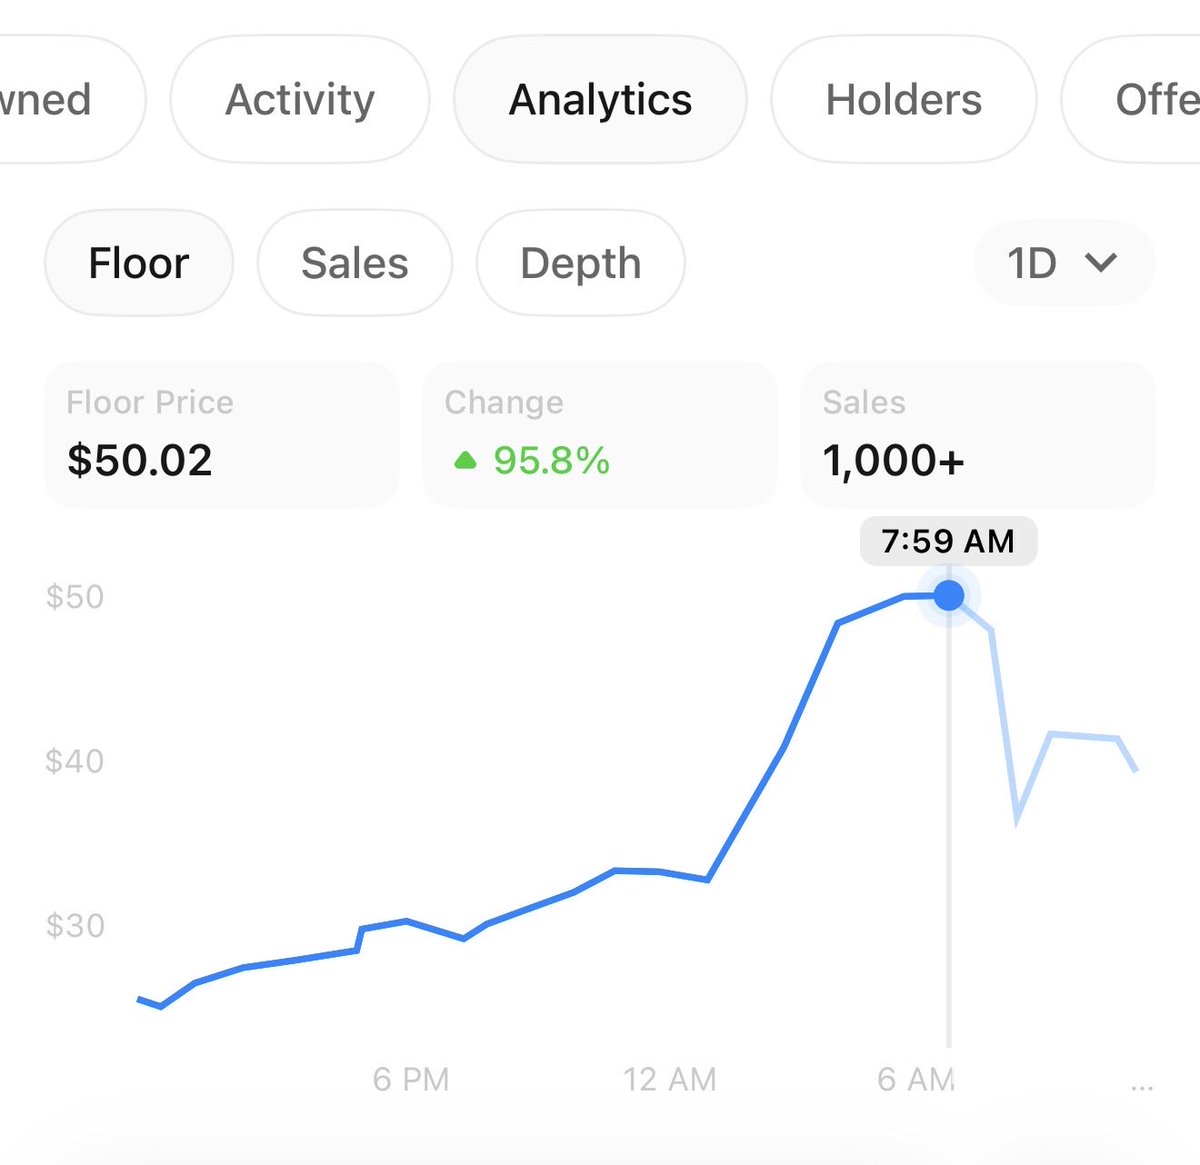Click the $40 price axis label

click(75, 761)
